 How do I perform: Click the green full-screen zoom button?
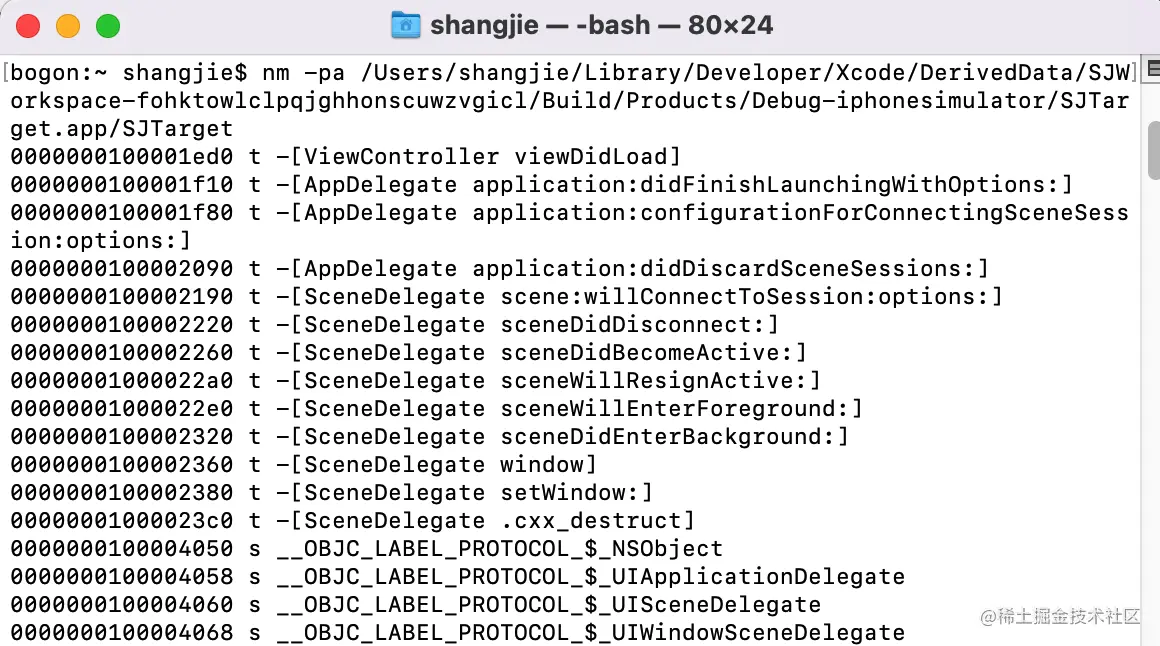(108, 26)
